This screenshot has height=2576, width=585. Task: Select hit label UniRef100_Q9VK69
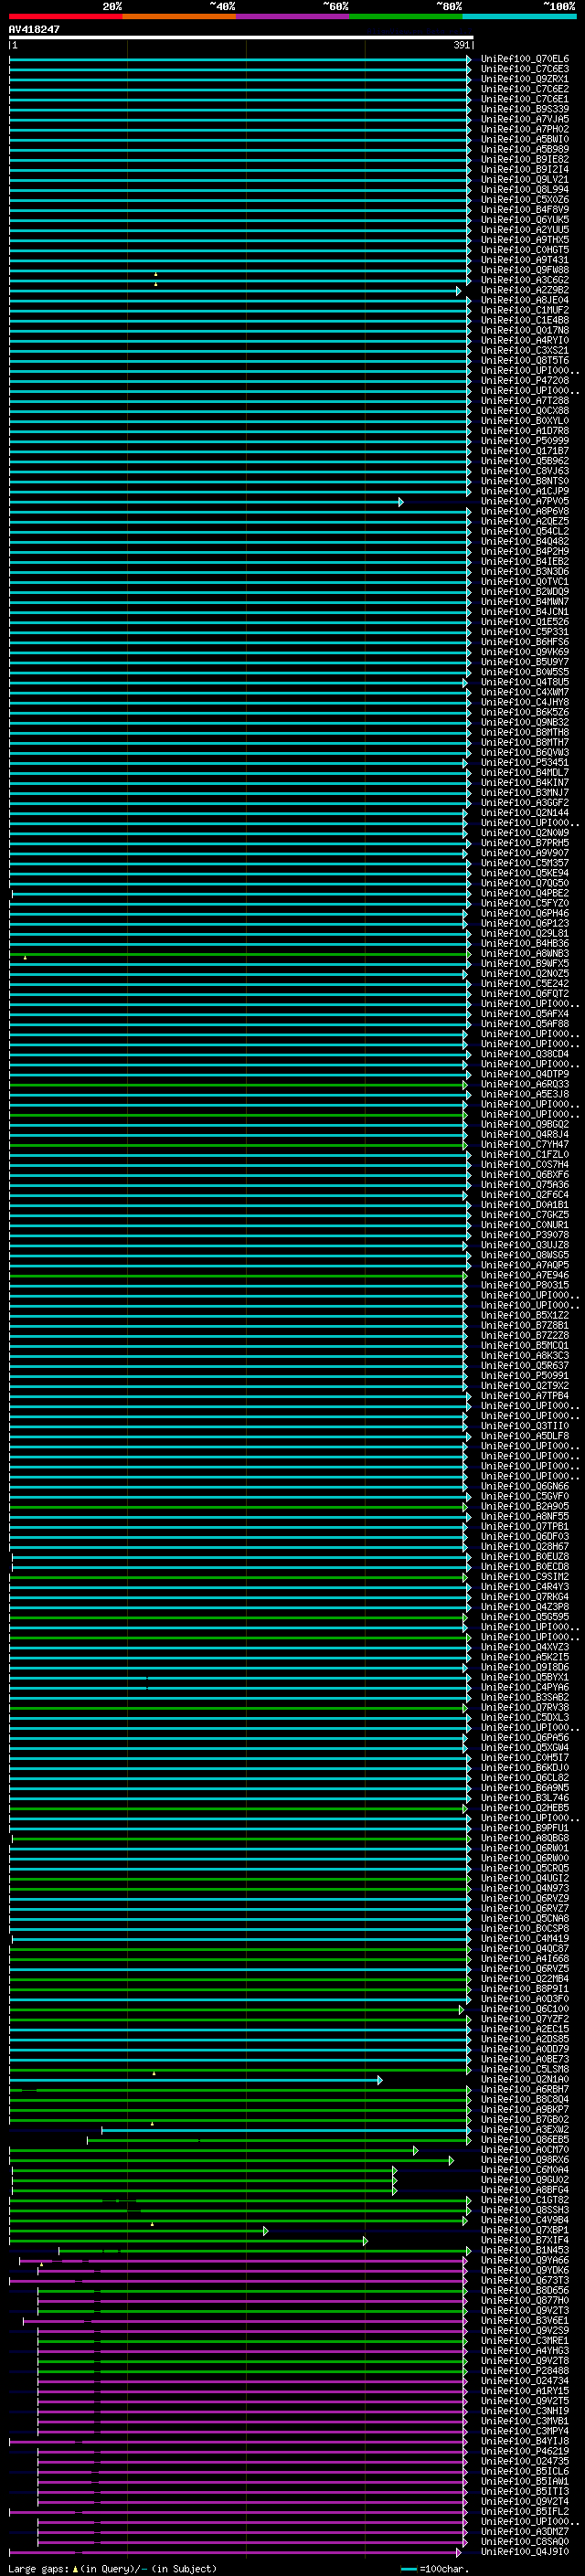pos(525,652)
